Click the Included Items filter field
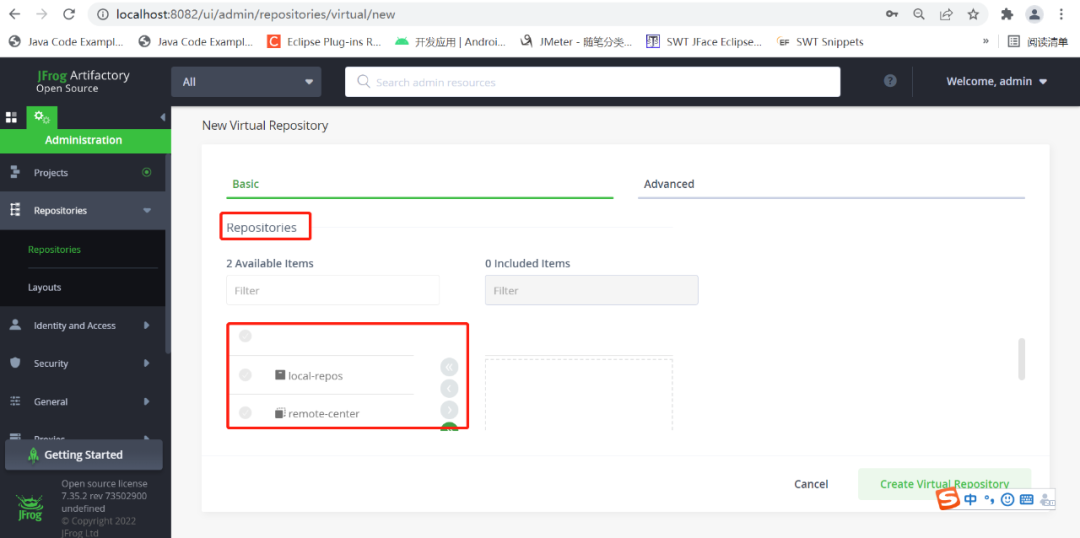This screenshot has width=1080, height=538. (x=592, y=290)
